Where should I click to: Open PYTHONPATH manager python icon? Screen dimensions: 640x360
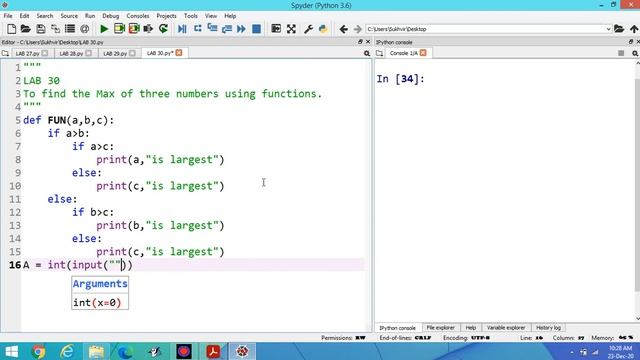[323, 29]
